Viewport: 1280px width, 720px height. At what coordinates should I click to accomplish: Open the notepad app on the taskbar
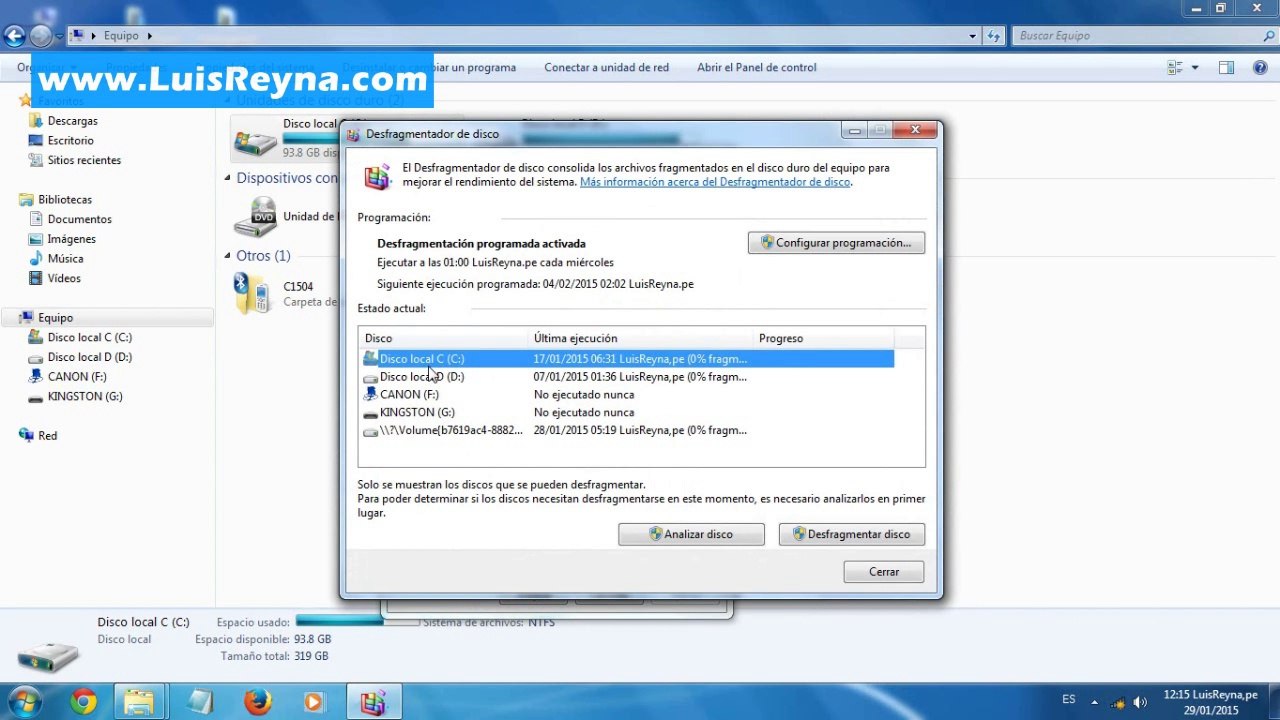[x=199, y=702]
